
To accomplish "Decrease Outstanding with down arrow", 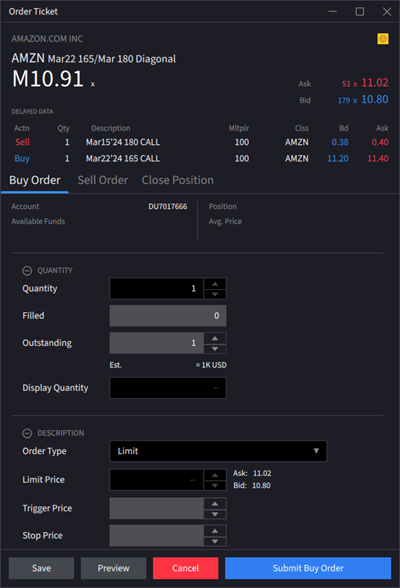I will tap(215, 348).
